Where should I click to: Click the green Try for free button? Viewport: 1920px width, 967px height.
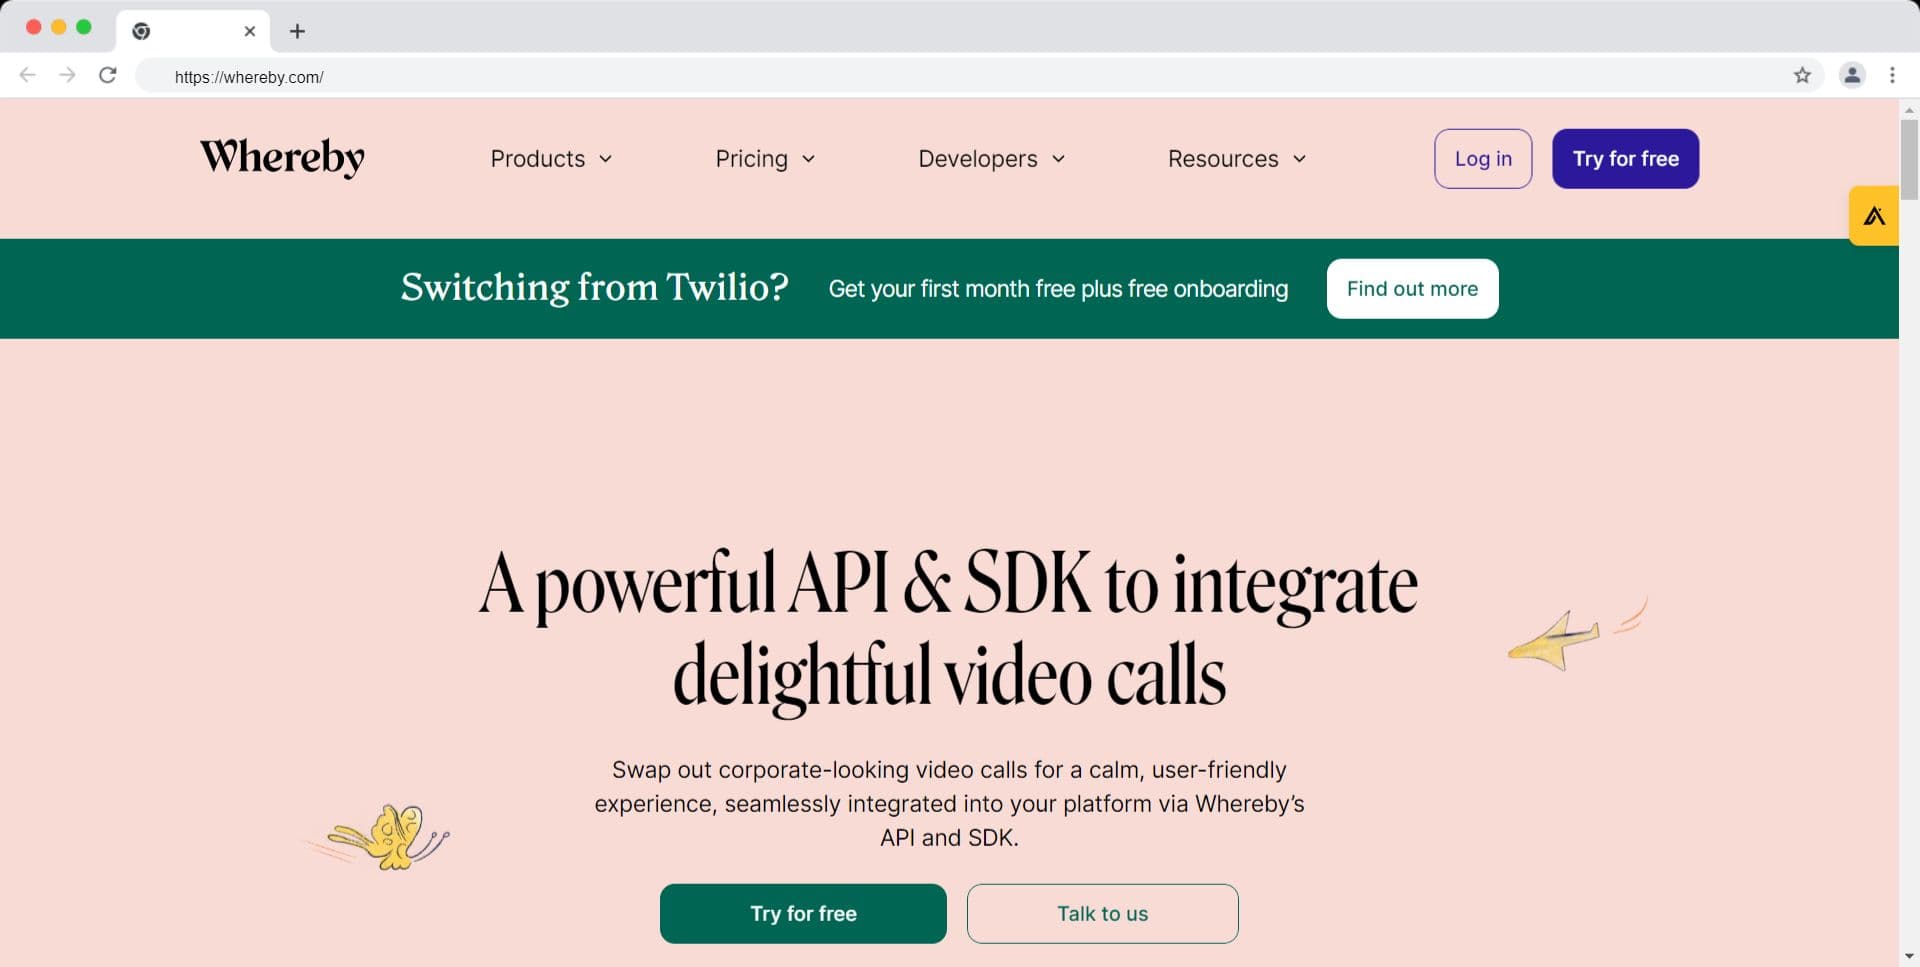click(803, 913)
